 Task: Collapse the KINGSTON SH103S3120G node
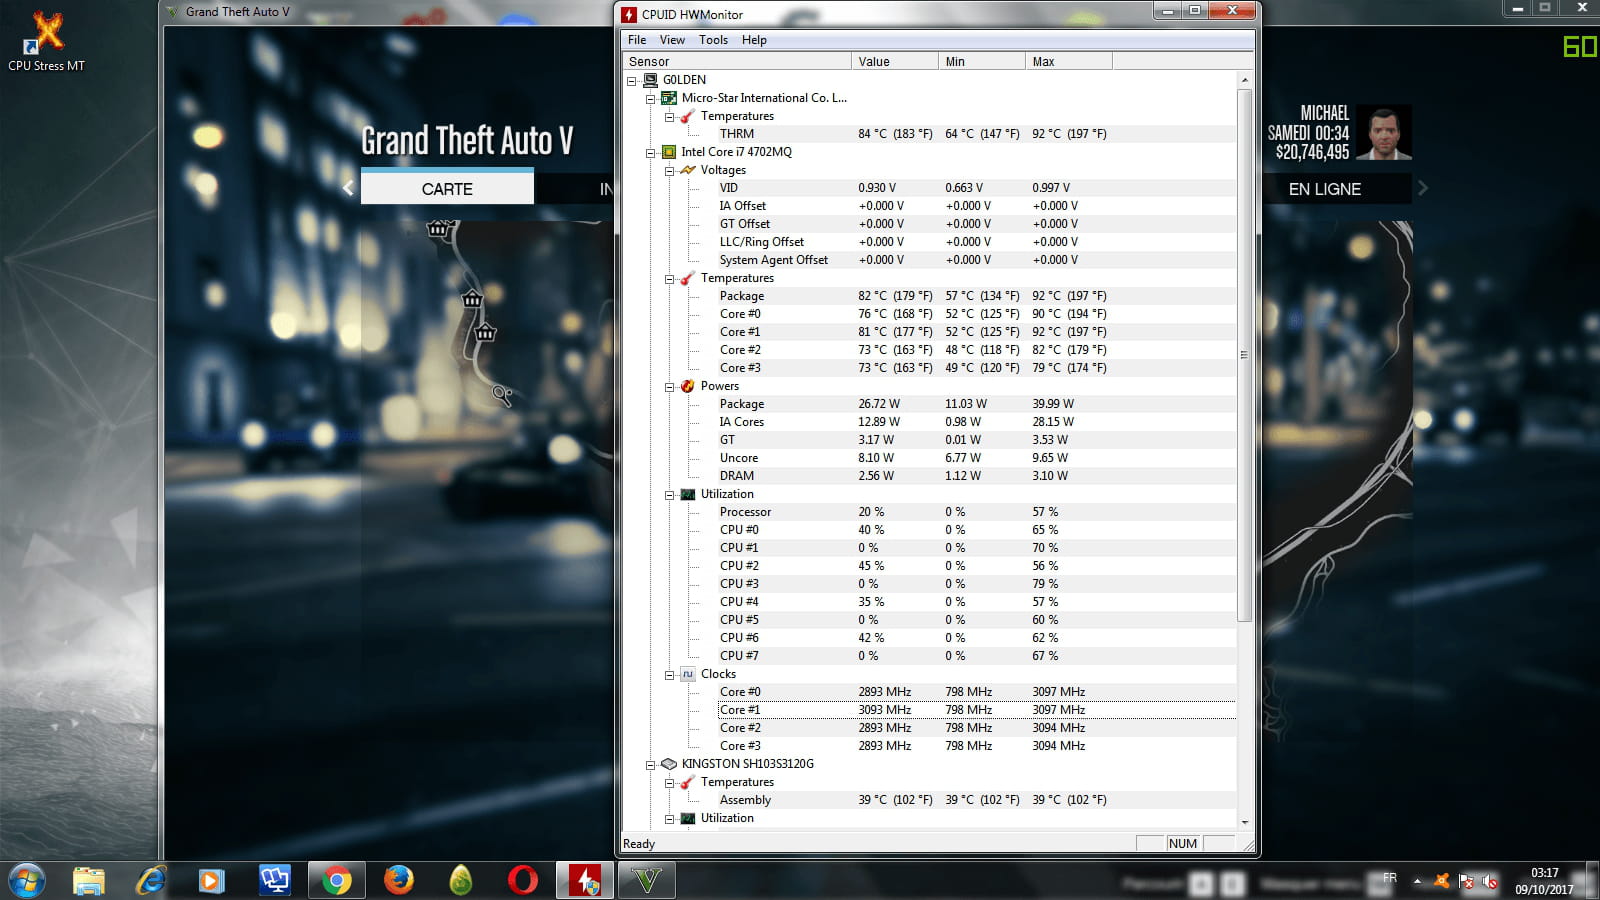coord(651,764)
